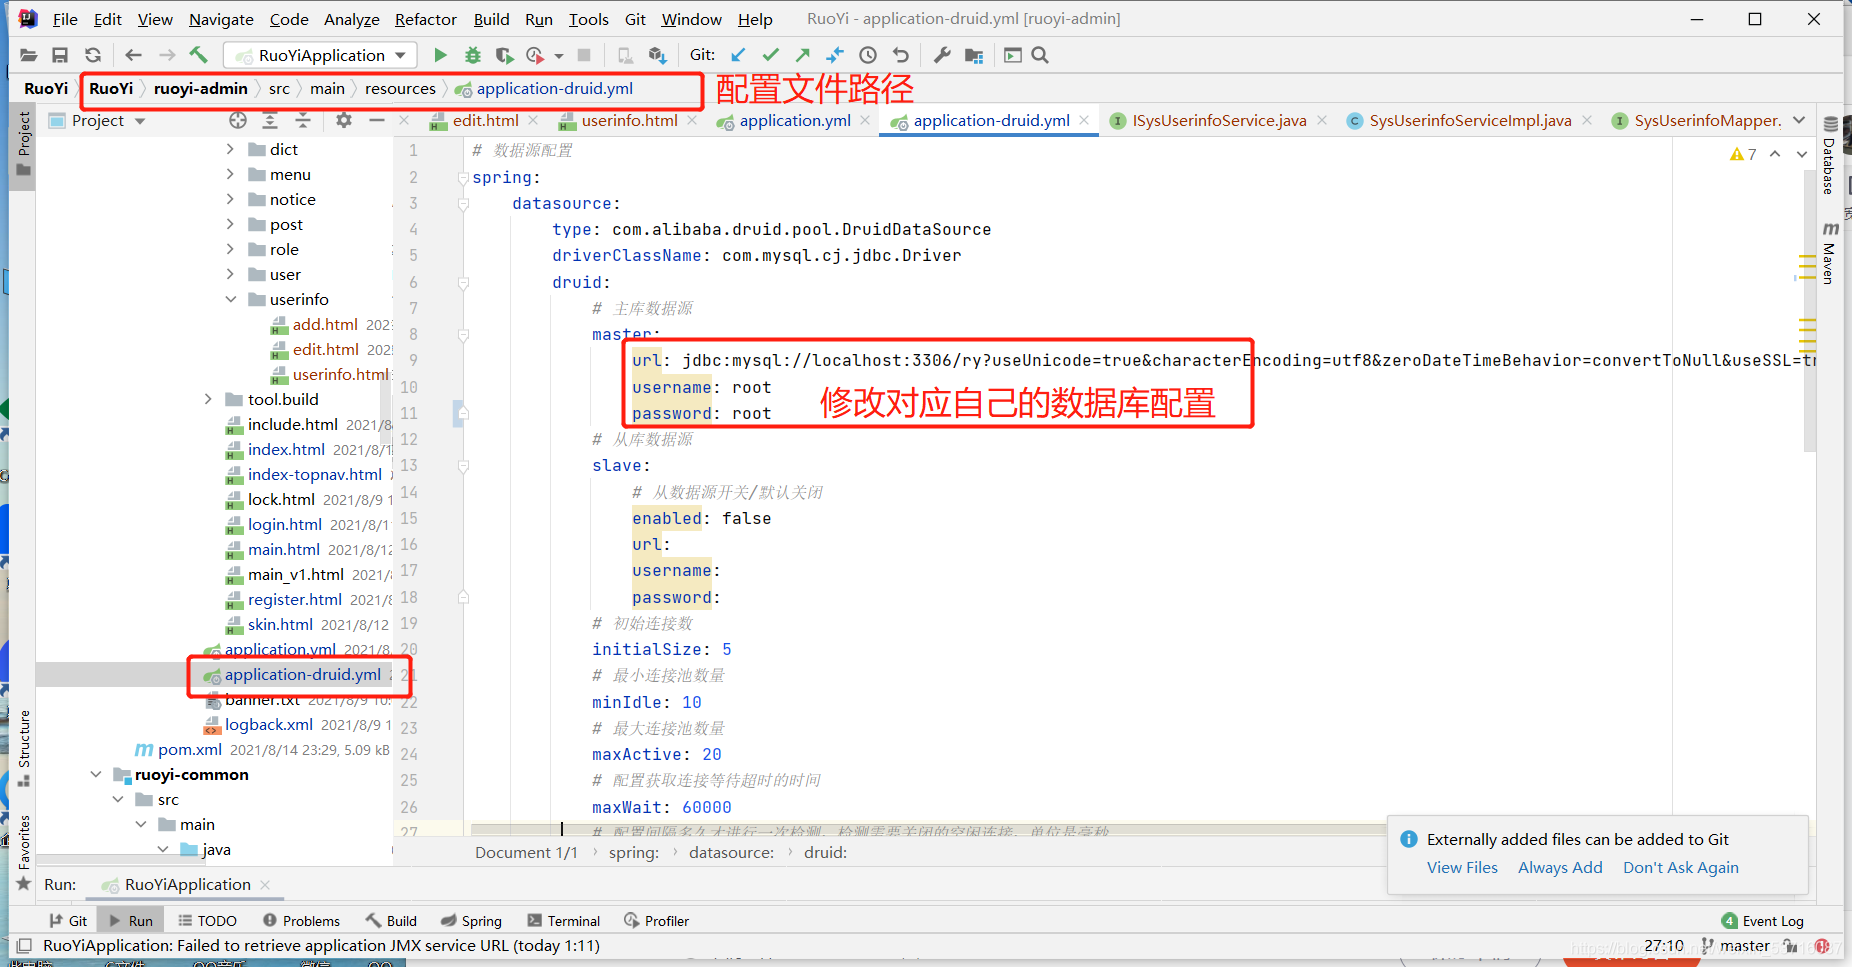The width and height of the screenshot is (1852, 967).
Task: Expand the menu folder
Action: pyautogui.click(x=230, y=174)
